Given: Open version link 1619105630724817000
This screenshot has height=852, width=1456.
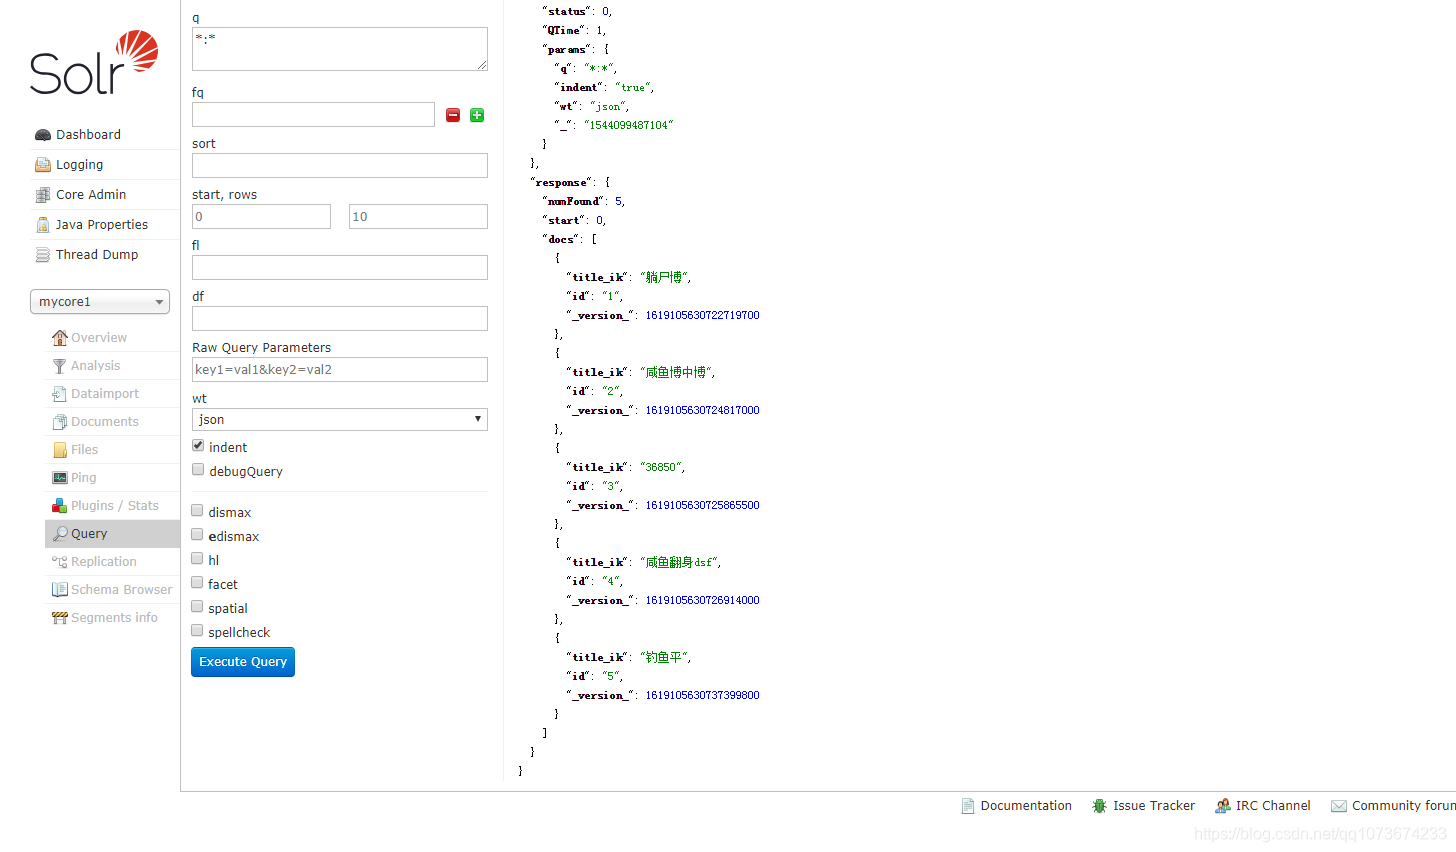Looking at the screenshot, I should 702,410.
